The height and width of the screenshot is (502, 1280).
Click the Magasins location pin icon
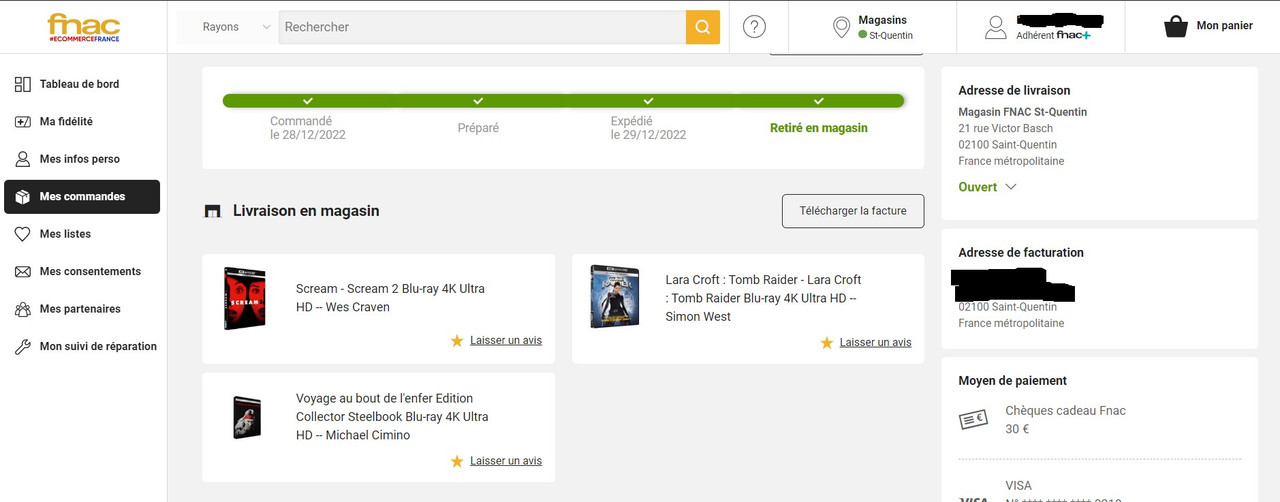[x=842, y=27]
